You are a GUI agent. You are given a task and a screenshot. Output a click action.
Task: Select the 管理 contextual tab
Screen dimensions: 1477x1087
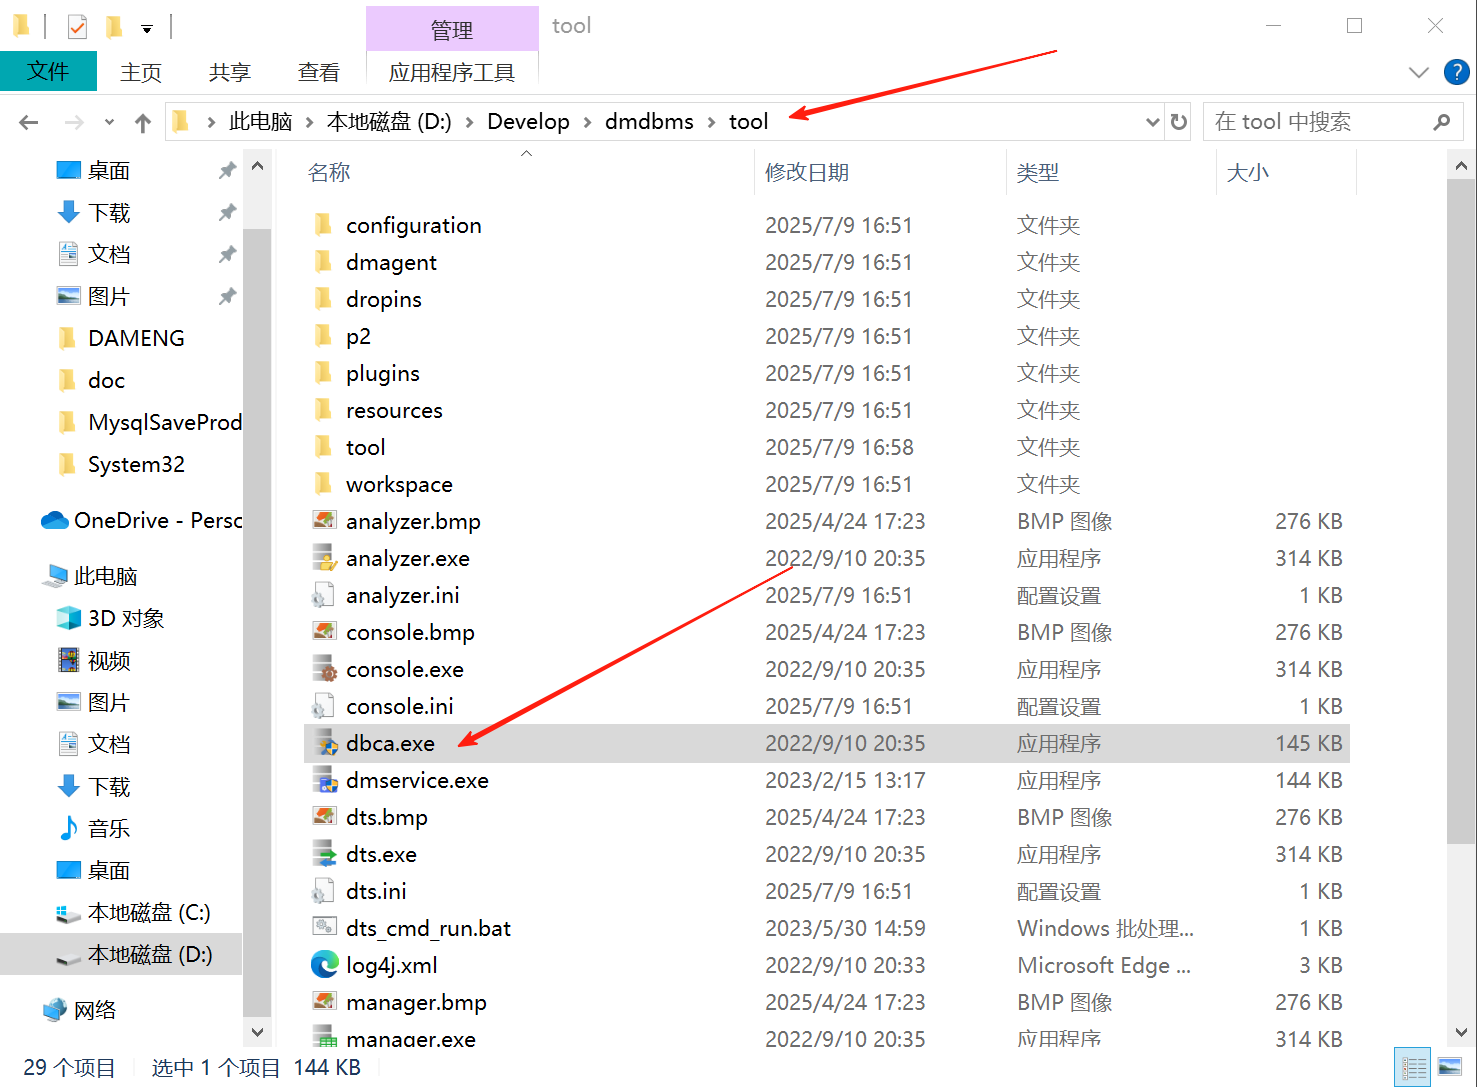(x=452, y=30)
